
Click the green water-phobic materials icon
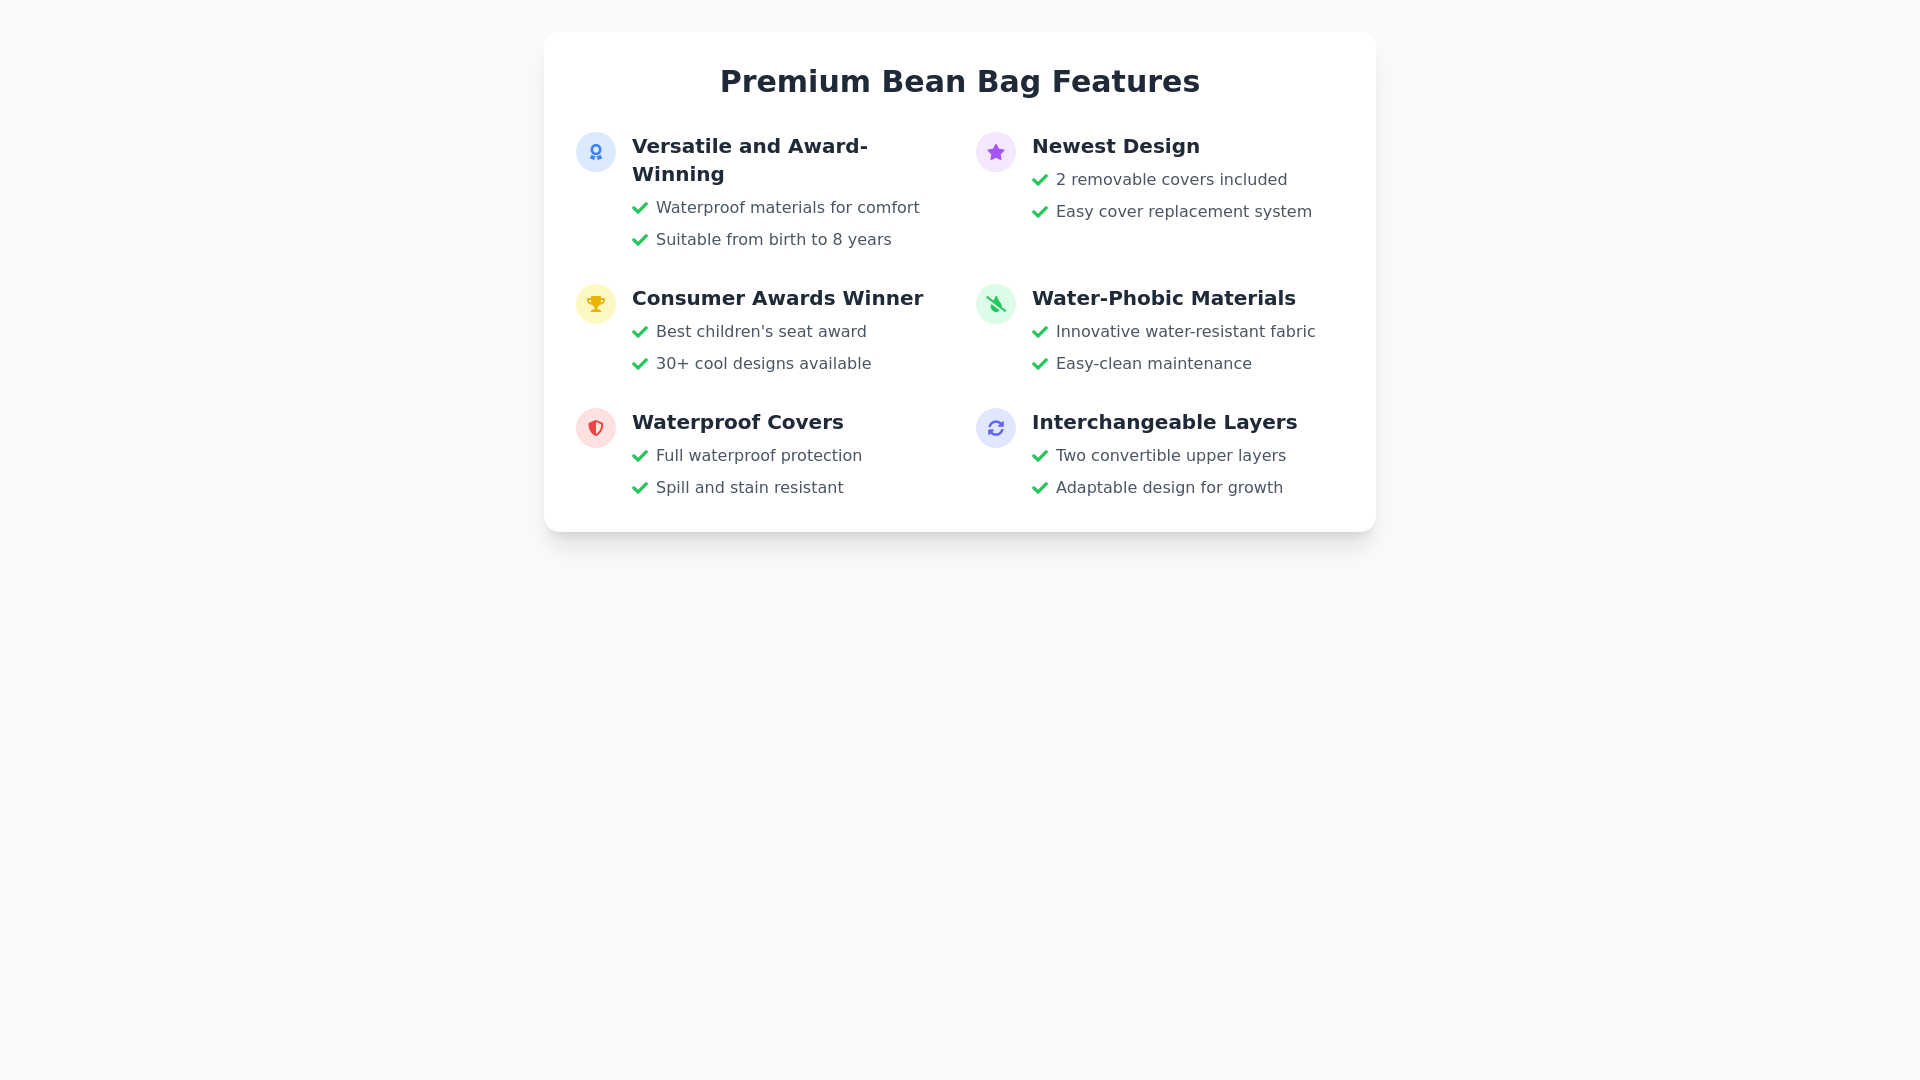point(995,304)
